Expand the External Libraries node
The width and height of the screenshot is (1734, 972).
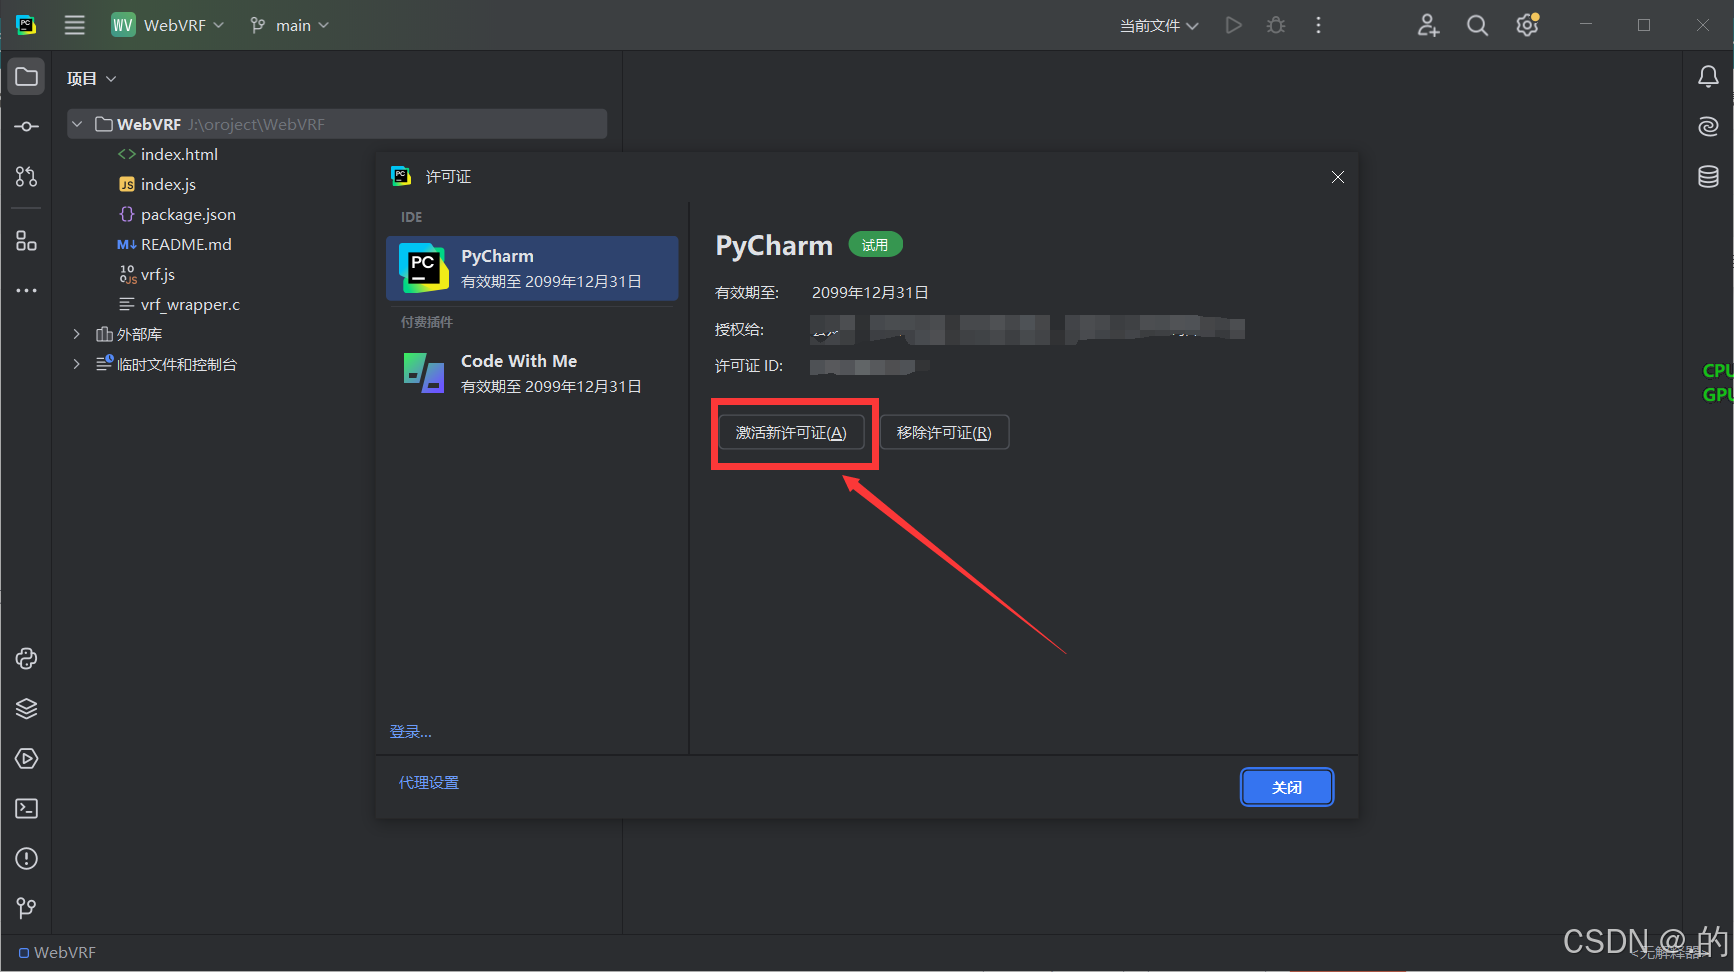tap(76, 334)
